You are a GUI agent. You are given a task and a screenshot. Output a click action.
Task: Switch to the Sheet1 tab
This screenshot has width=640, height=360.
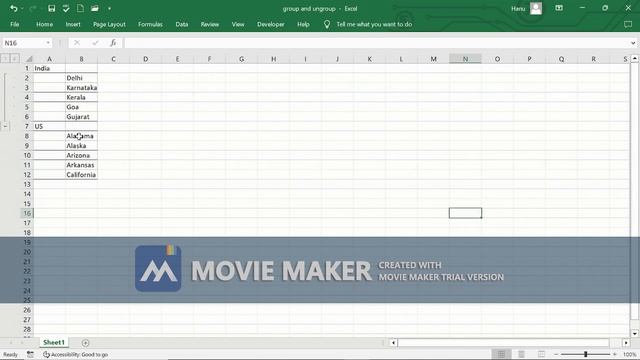(x=54, y=342)
